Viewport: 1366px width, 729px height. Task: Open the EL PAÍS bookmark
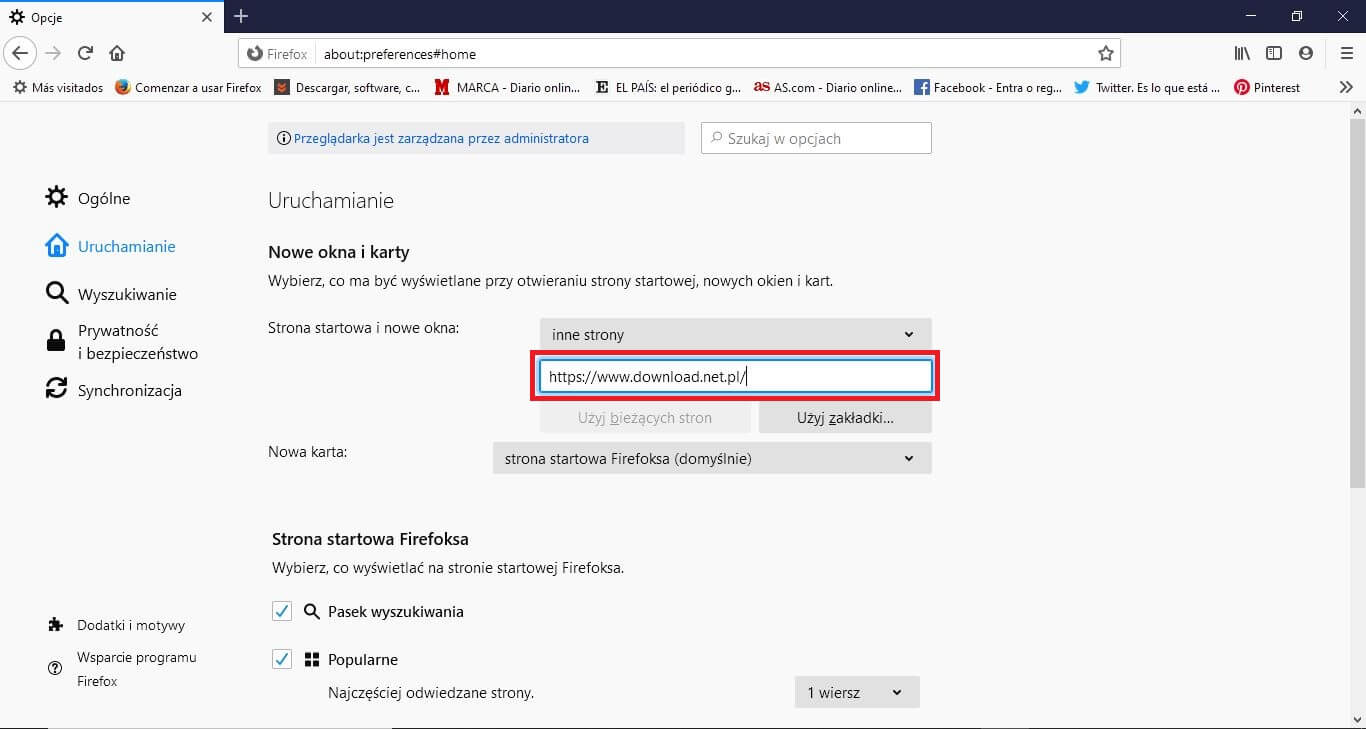pos(667,88)
